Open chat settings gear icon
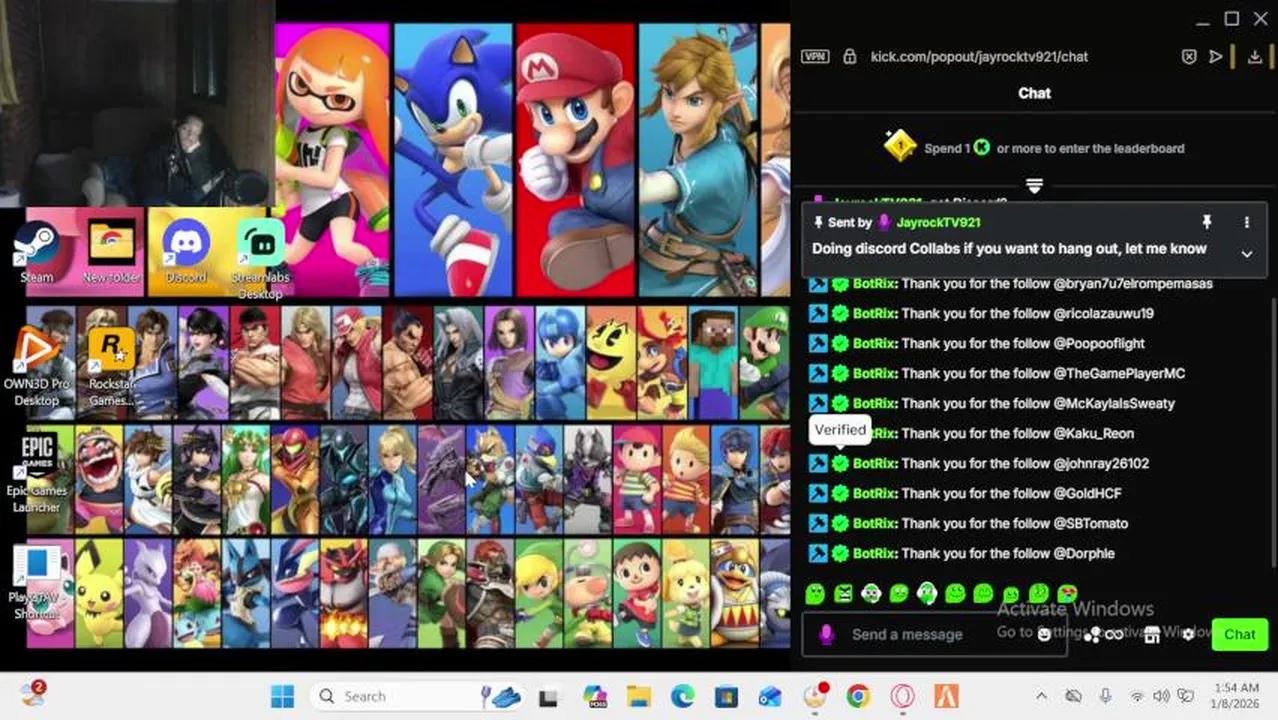The height and width of the screenshot is (720, 1278). point(1188,634)
